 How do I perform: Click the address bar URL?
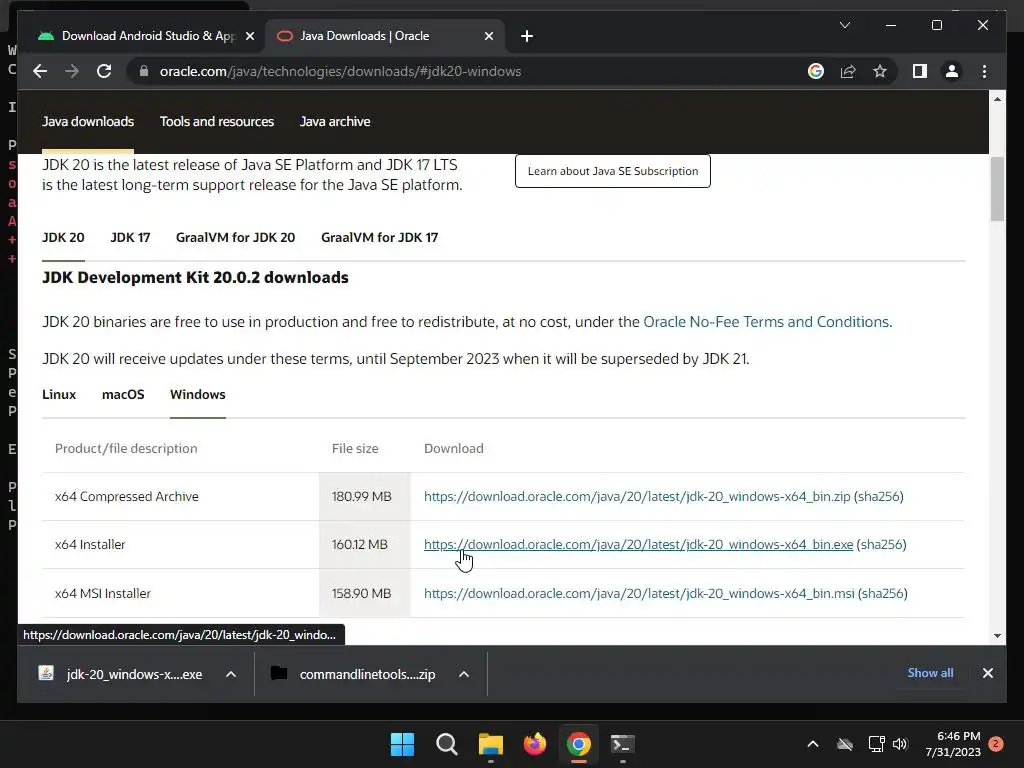pos(340,71)
